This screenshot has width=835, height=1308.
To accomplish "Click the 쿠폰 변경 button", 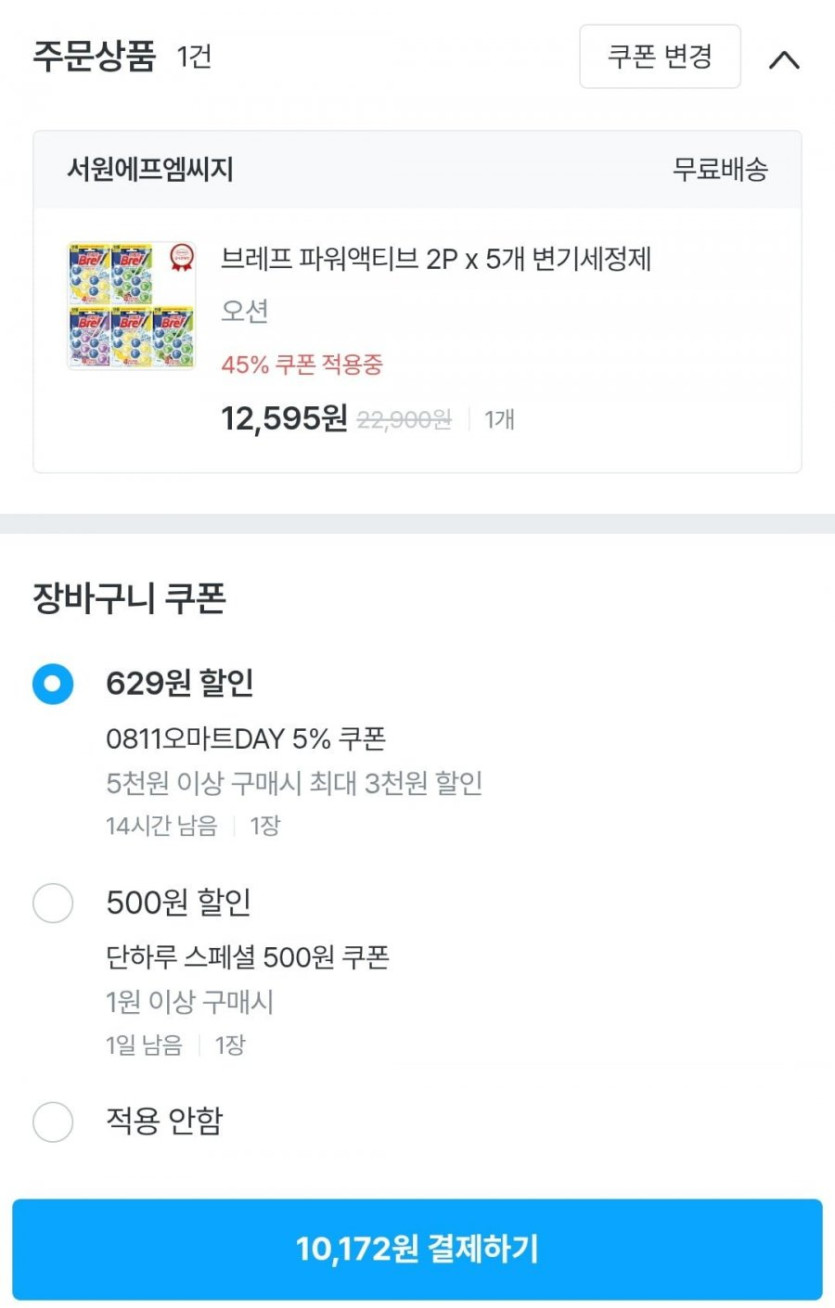I will [660, 56].
